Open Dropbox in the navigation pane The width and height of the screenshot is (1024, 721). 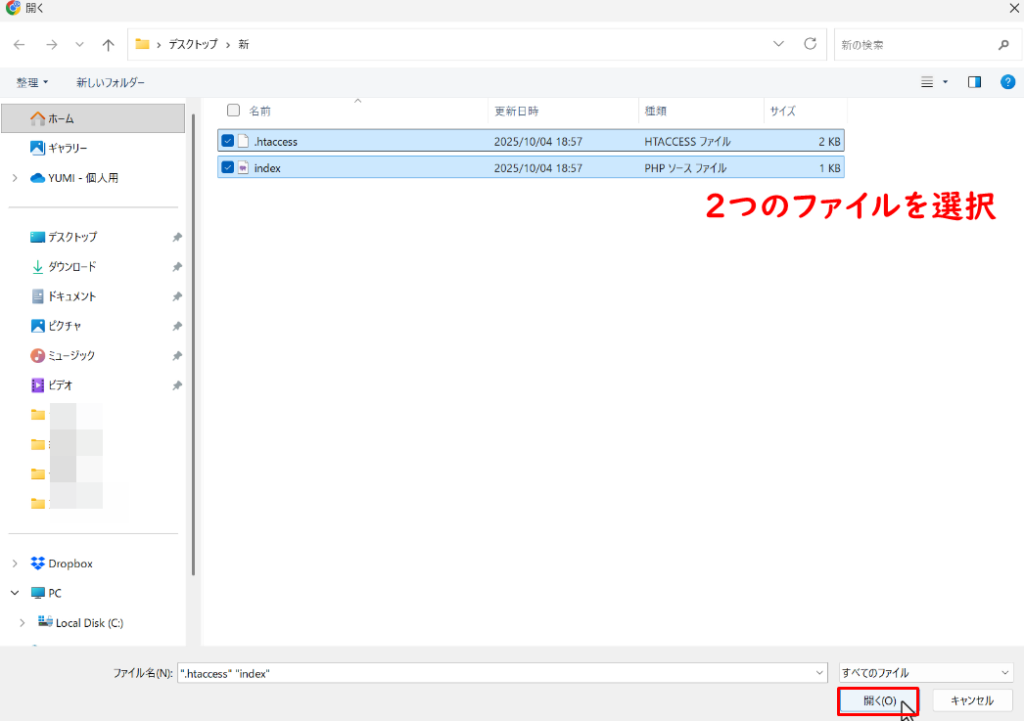pyautogui.click(x=70, y=563)
